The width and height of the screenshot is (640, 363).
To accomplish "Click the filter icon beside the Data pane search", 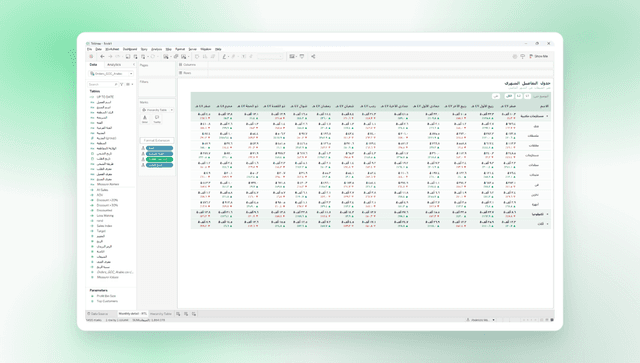I will tap(122, 84).
